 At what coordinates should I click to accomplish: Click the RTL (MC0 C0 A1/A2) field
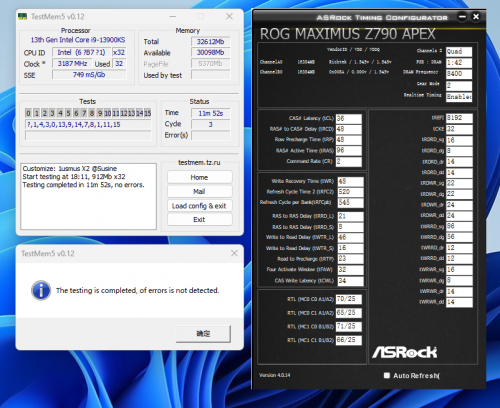click(x=348, y=299)
